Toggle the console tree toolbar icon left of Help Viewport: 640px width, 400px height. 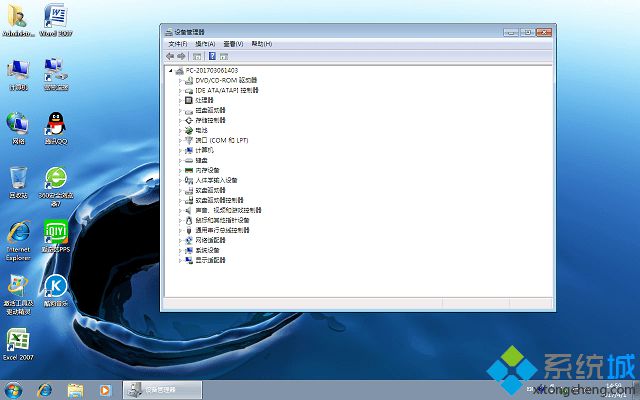(197, 56)
